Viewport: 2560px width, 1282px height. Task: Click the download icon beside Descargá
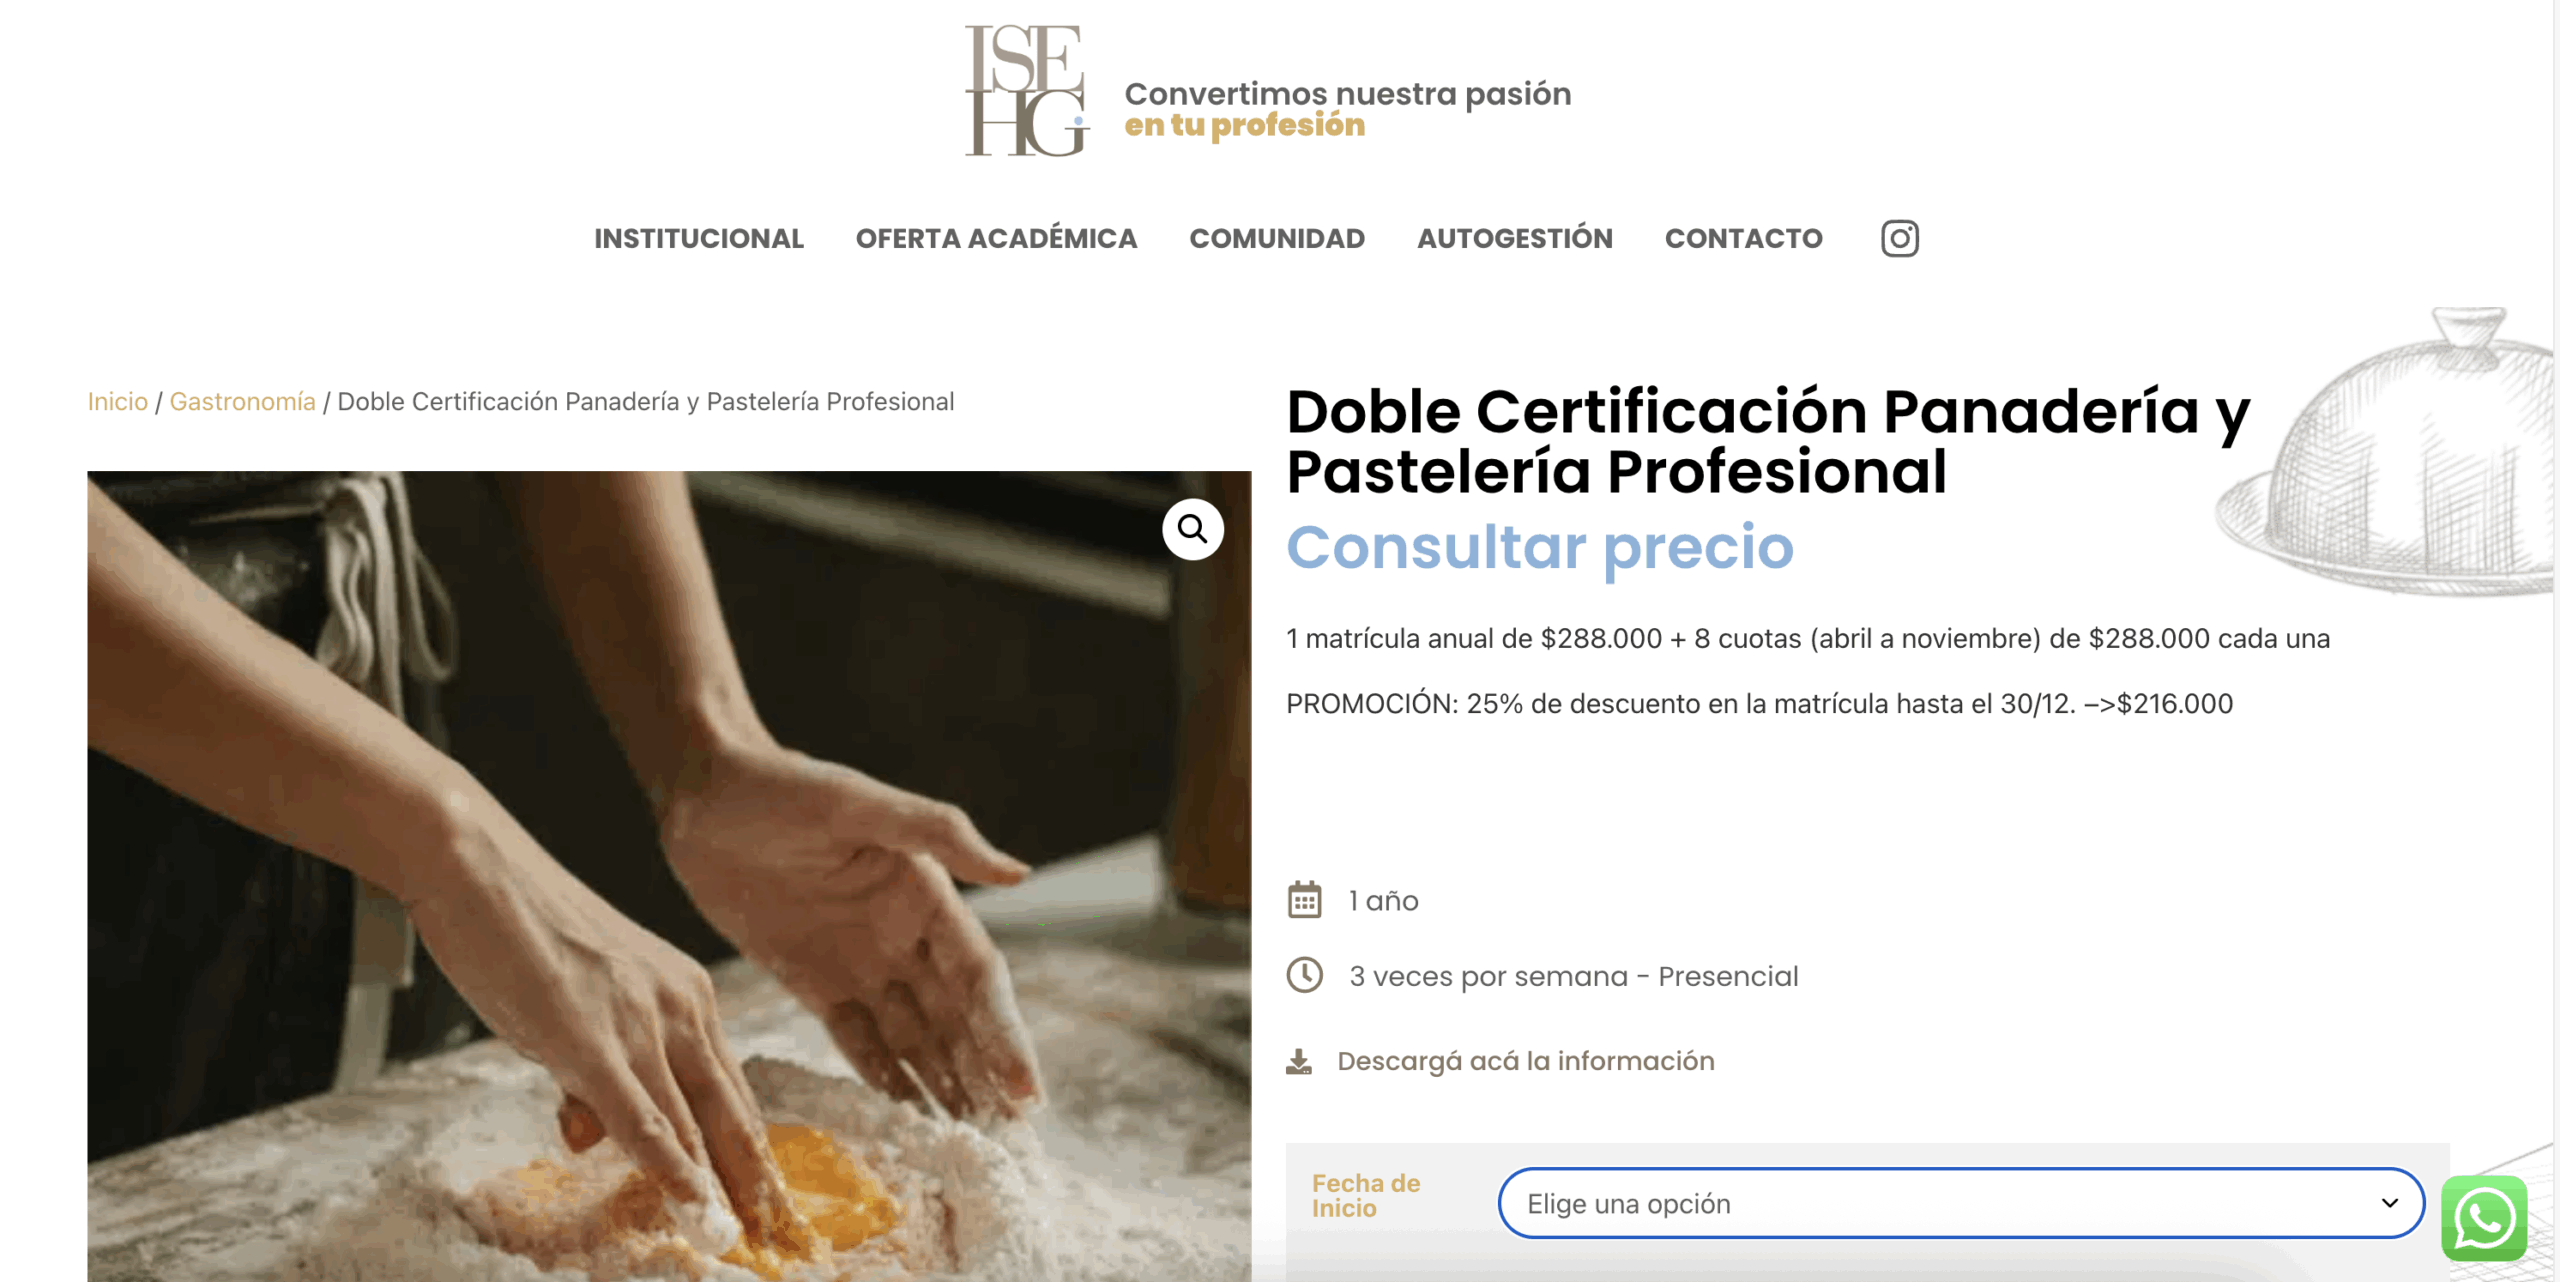[1298, 1061]
